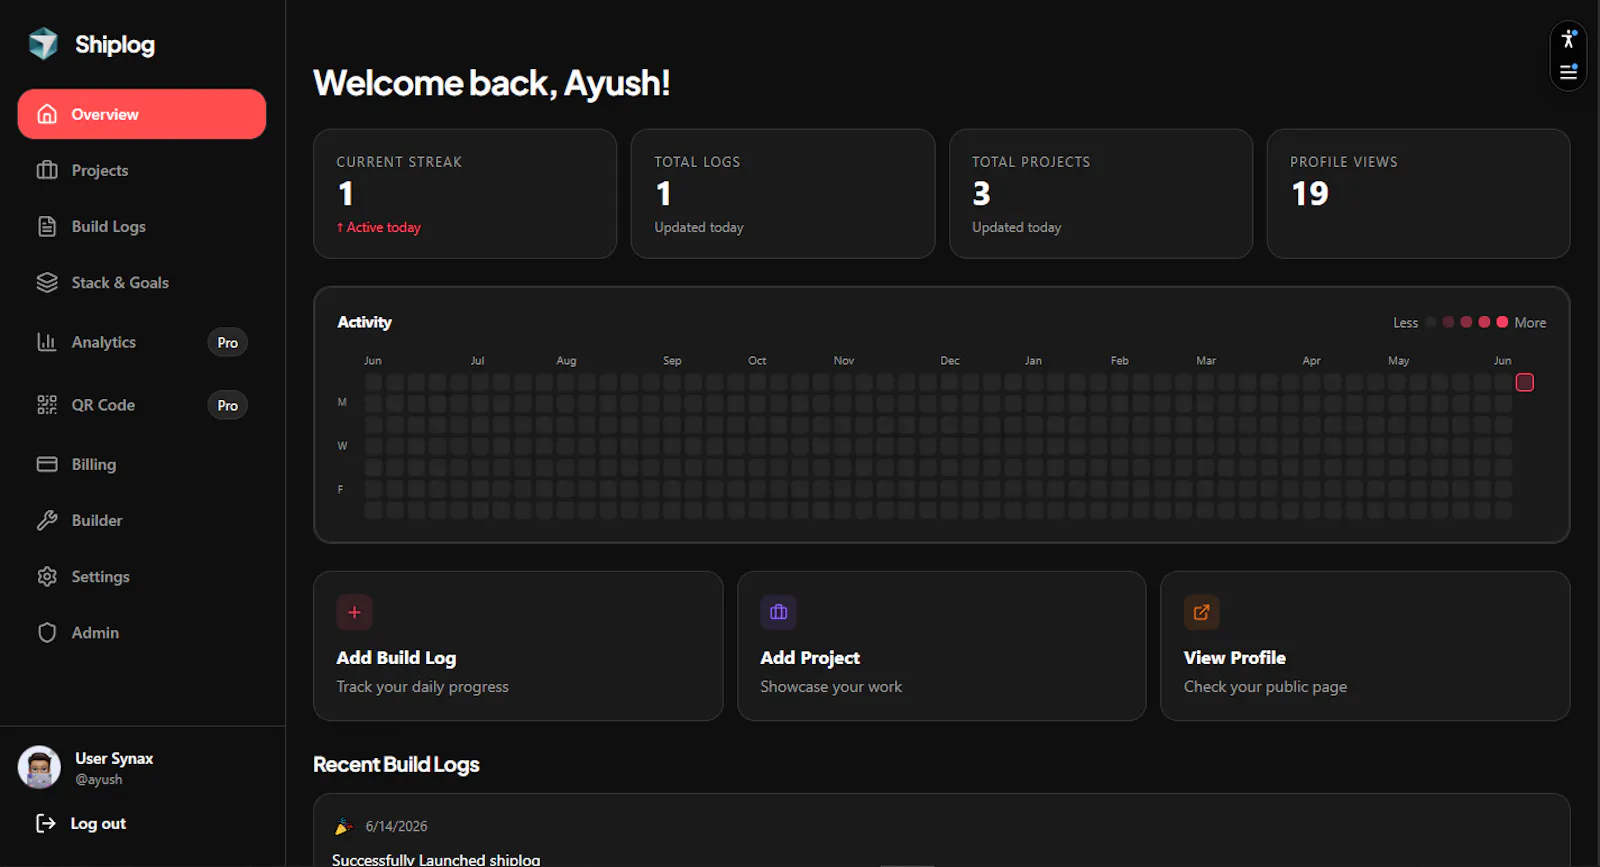Click the accessibility person icon

coord(1568,40)
